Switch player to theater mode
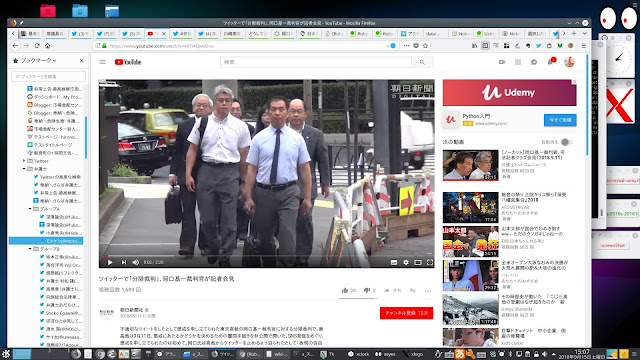The height and width of the screenshot is (360, 640). pos(418,262)
